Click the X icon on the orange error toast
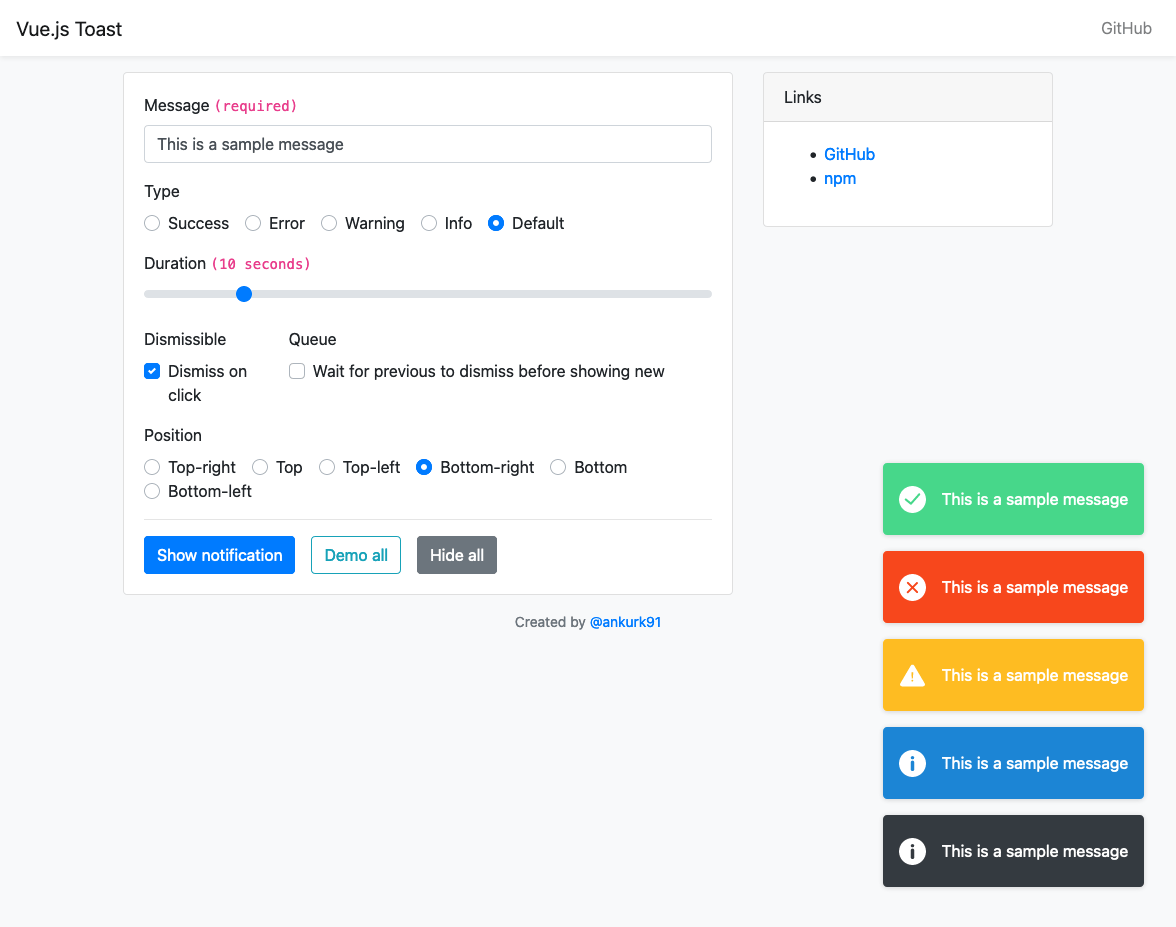Viewport: 1176px width, 927px height. click(x=912, y=587)
